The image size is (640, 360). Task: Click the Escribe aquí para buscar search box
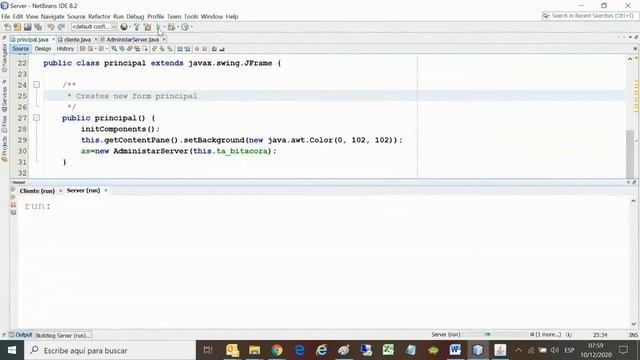point(110,350)
